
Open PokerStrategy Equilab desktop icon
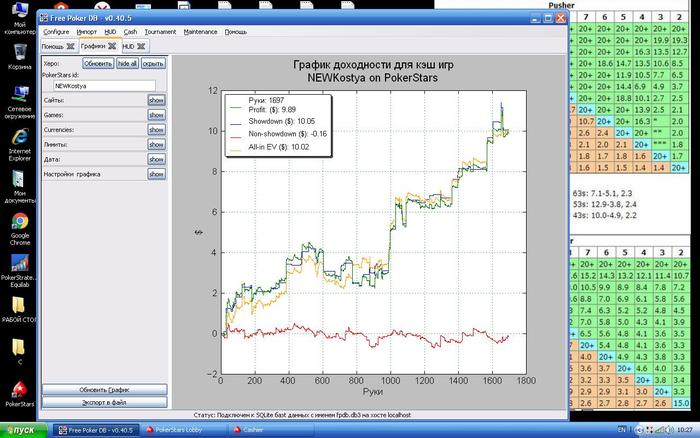point(19,271)
